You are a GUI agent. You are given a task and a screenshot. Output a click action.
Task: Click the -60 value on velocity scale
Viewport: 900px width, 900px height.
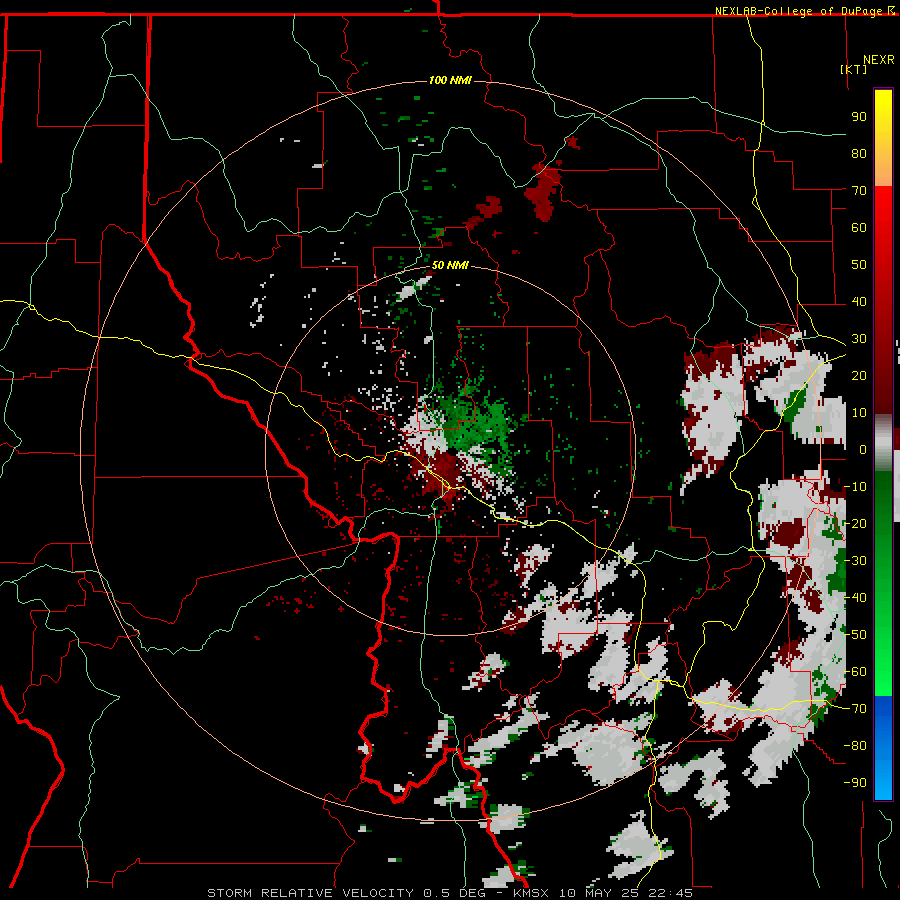(855, 672)
